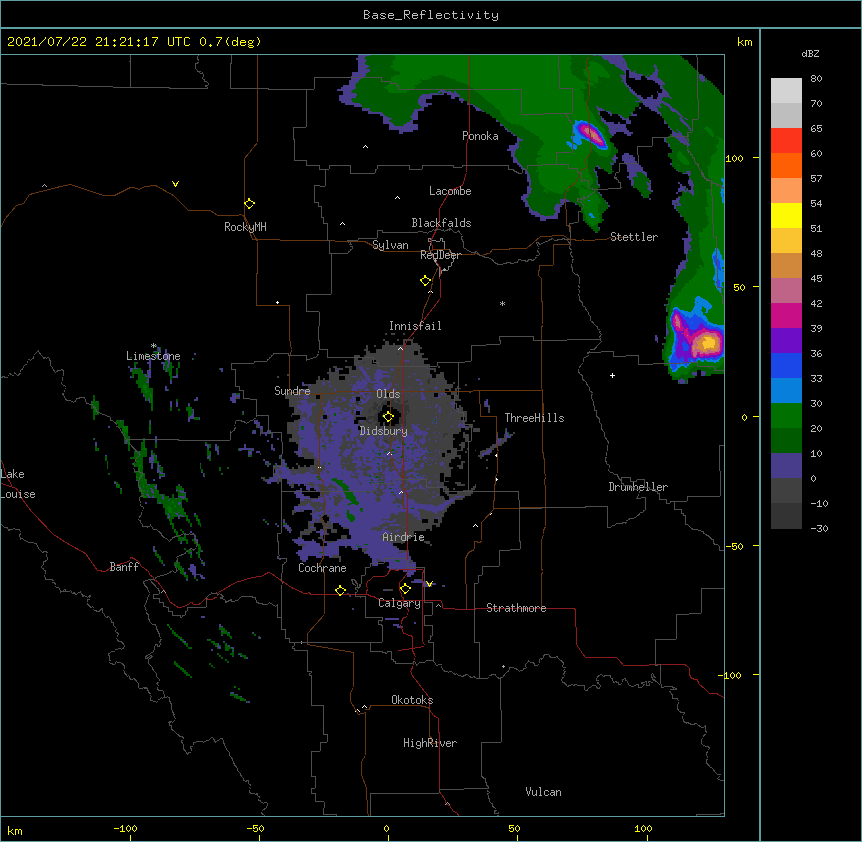Click the Sundre town label
Viewport: 862px width, 842px height.
[x=292, y=391]
